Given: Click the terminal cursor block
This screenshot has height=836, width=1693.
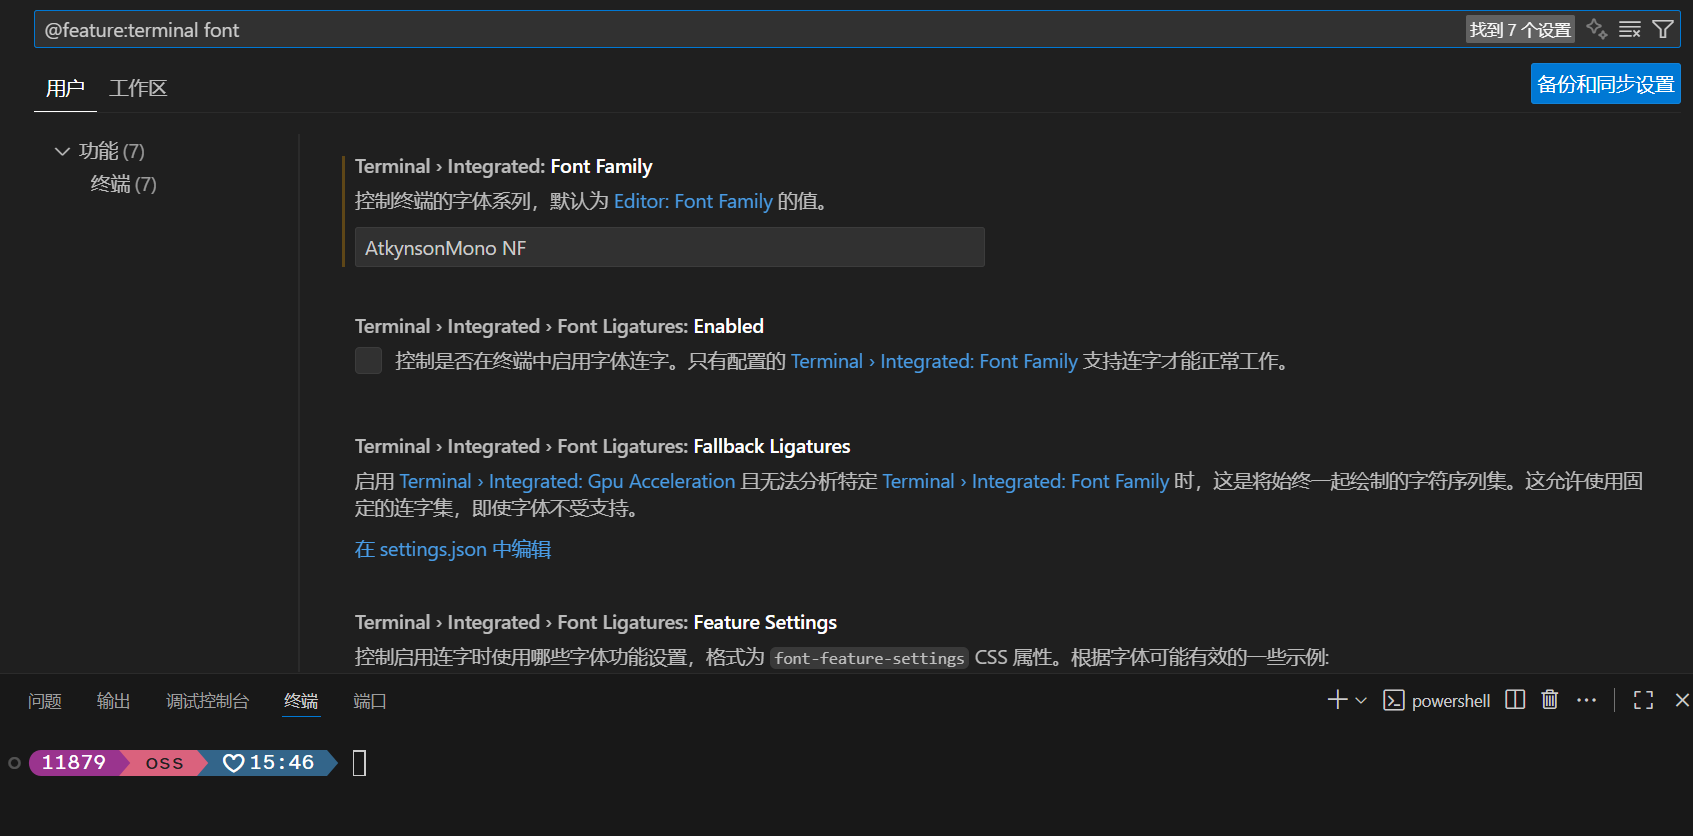Looking at the screenshot, I should [x=360, y=763].
